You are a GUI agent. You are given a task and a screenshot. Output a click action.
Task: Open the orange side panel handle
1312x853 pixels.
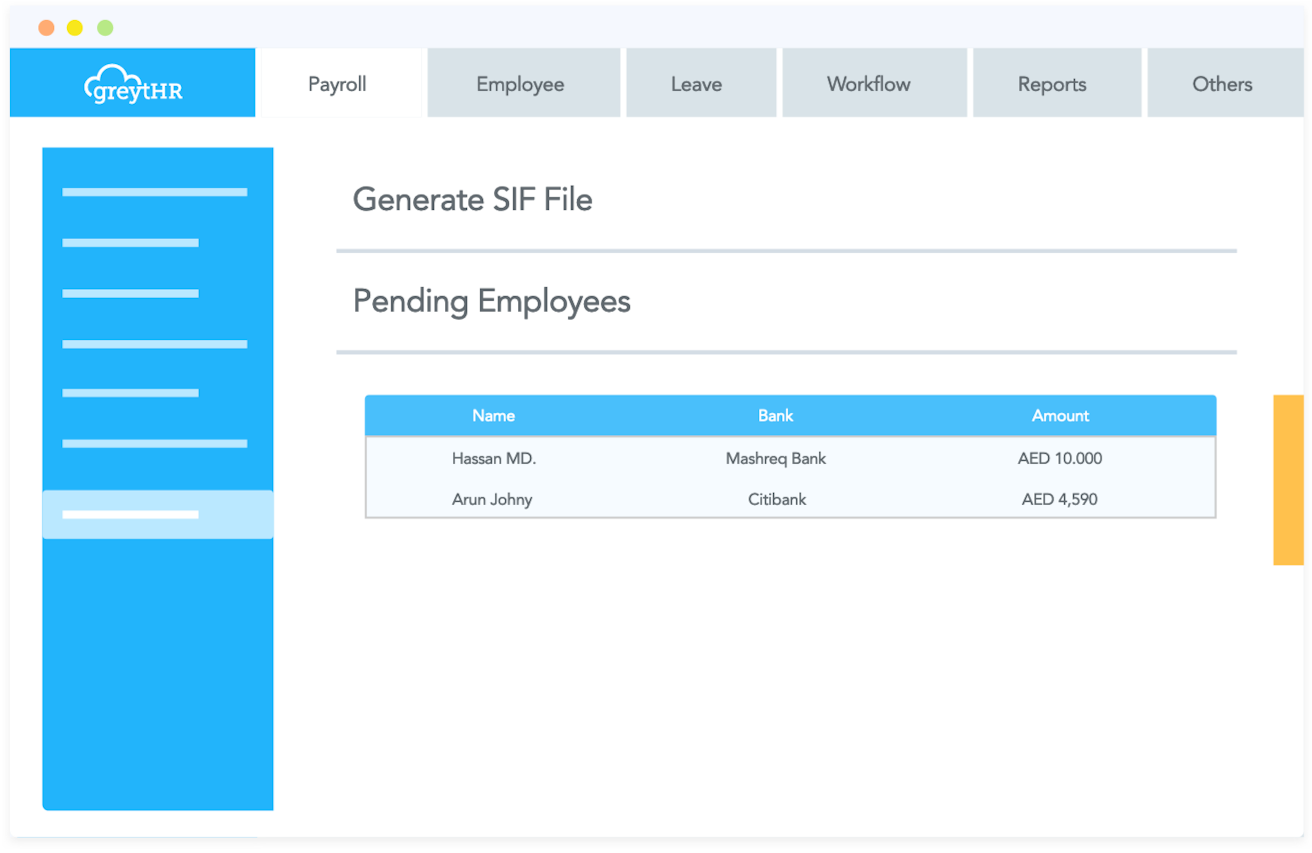click(x=1287, y=480)
